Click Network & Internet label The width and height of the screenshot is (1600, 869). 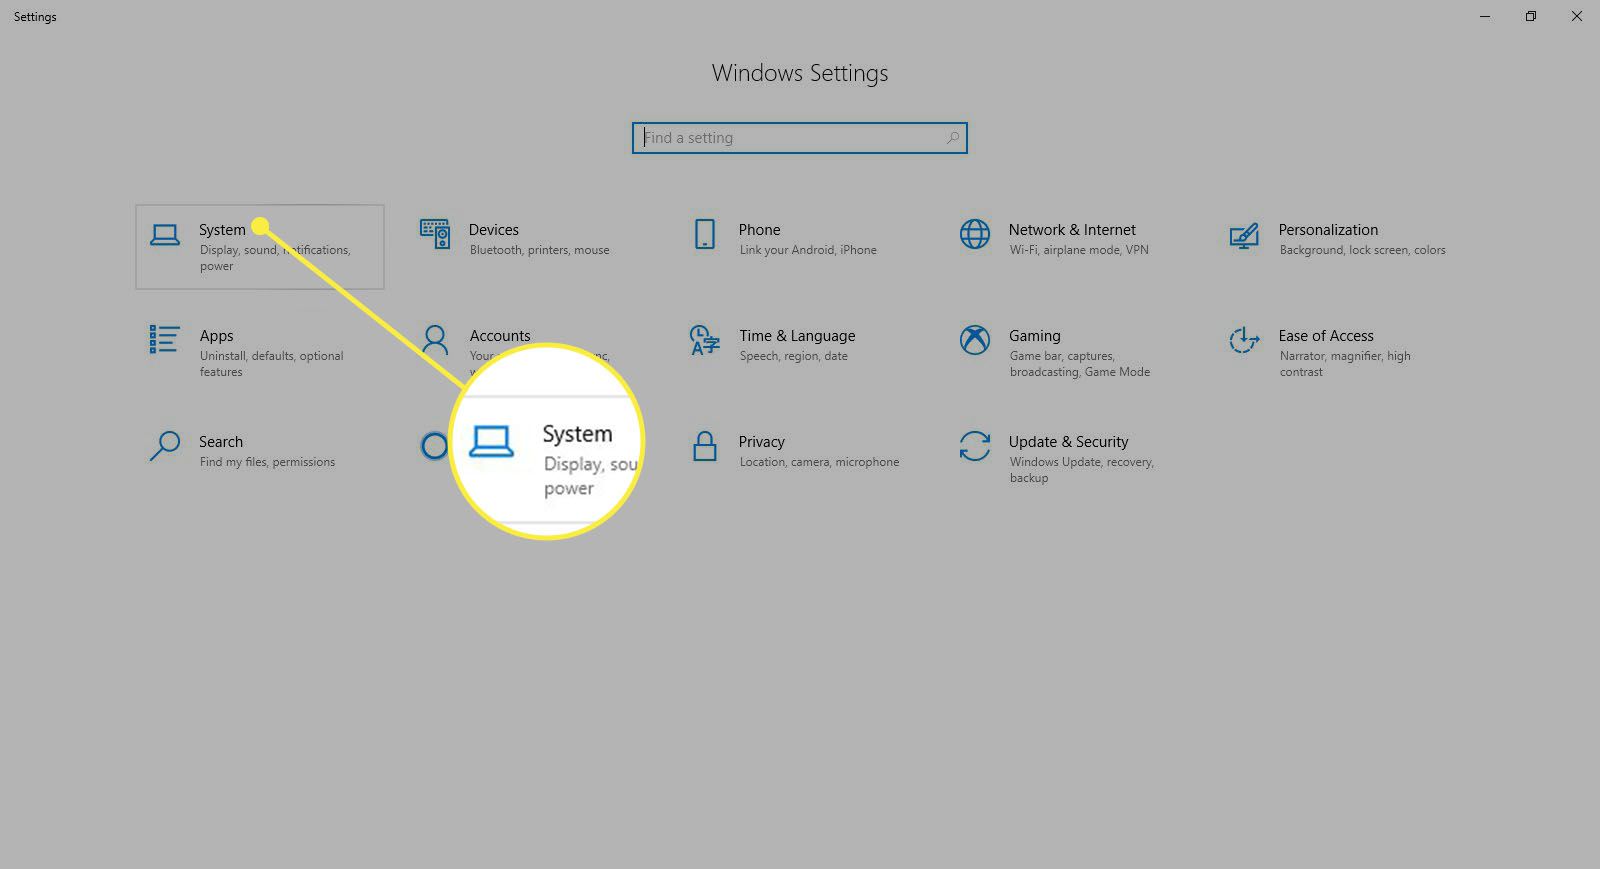click(1072, 230)
